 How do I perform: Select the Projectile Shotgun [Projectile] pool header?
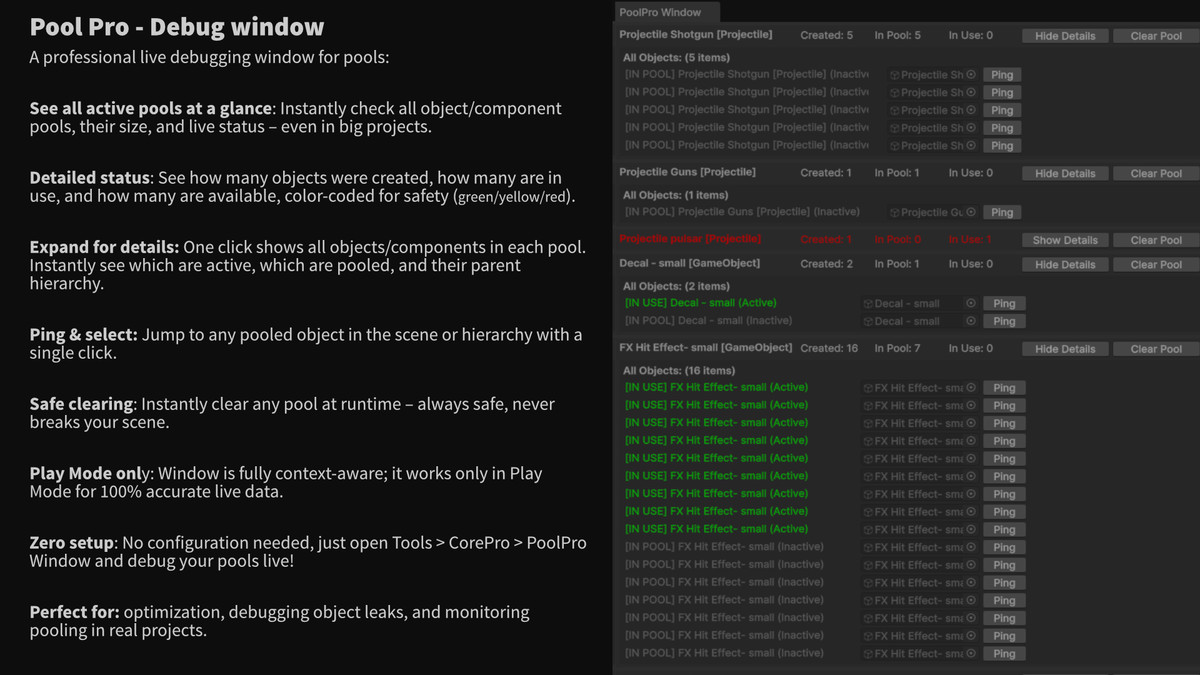(x=696, y=35)
